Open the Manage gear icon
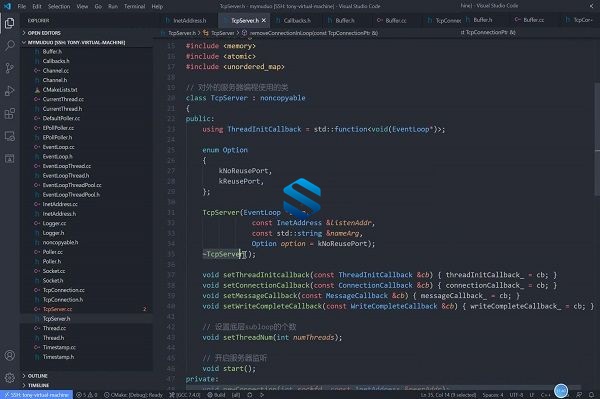Image resolution: width=600 pixels, height=399 pixels. pyautogui.click(x=10, y=378)
